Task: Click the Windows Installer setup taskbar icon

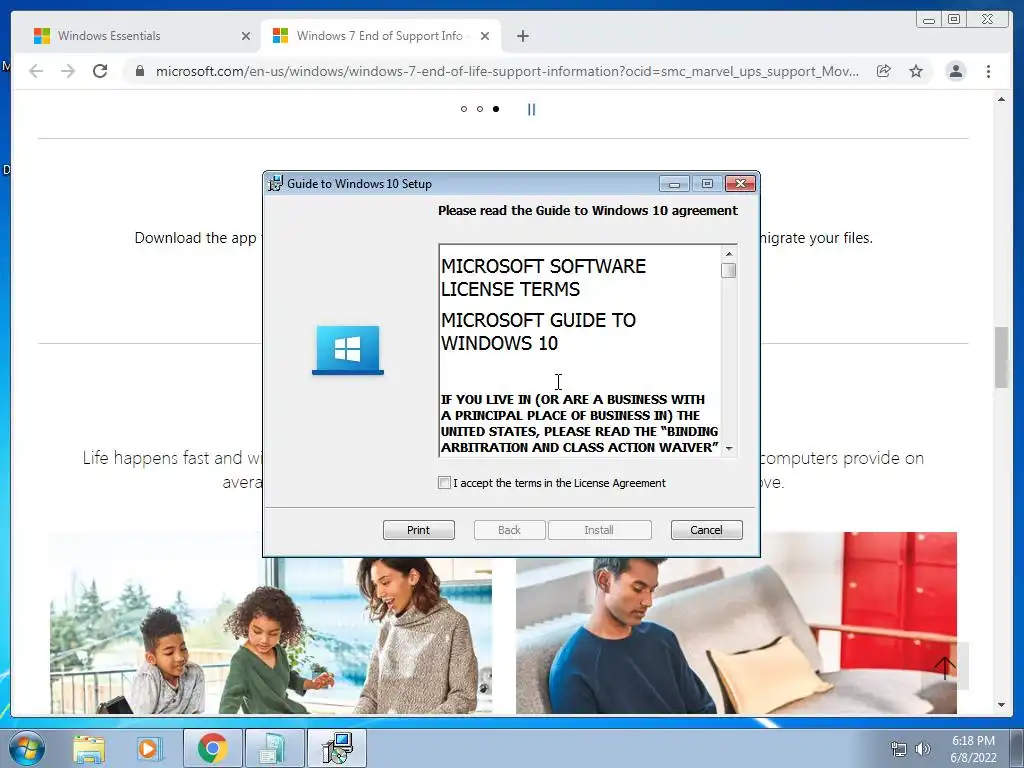Action: 336,748
